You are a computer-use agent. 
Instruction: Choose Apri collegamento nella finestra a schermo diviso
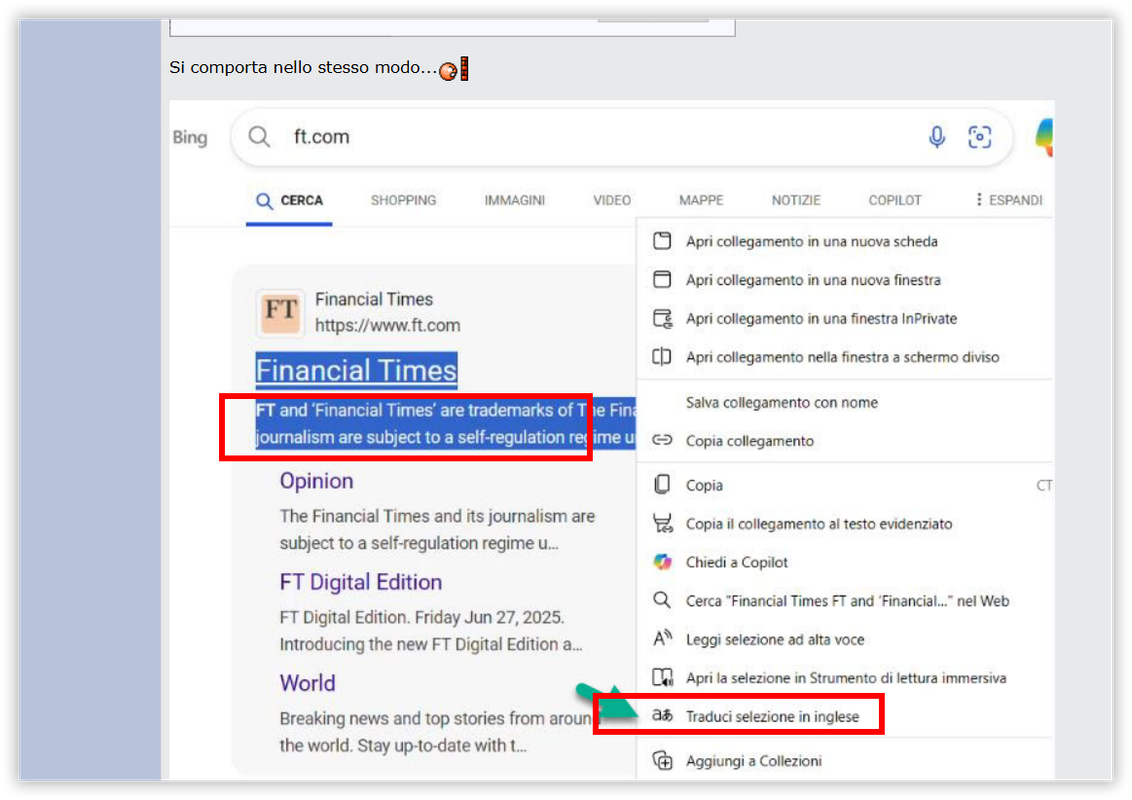tap(845, 357)
